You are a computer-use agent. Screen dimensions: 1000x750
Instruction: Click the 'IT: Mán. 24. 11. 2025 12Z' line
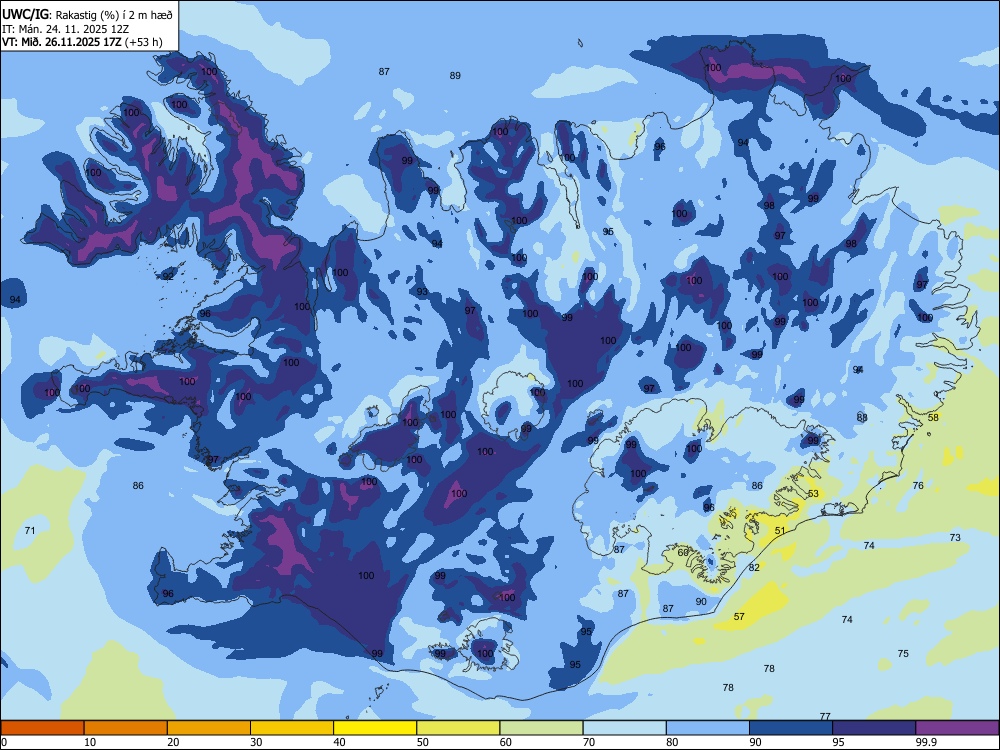pyautogui.click(x=66, y=29)
